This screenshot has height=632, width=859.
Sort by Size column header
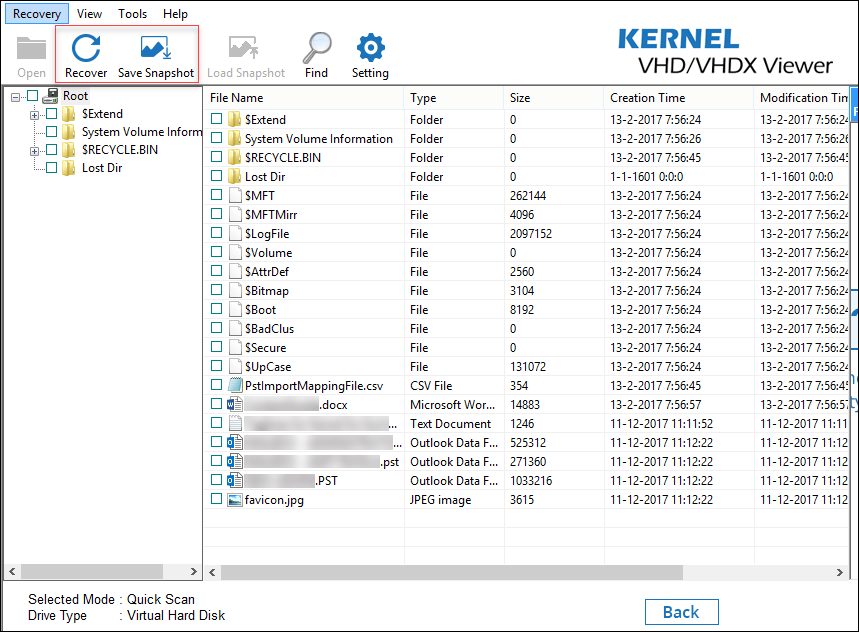pyautogui.click(x=554, y=98)
